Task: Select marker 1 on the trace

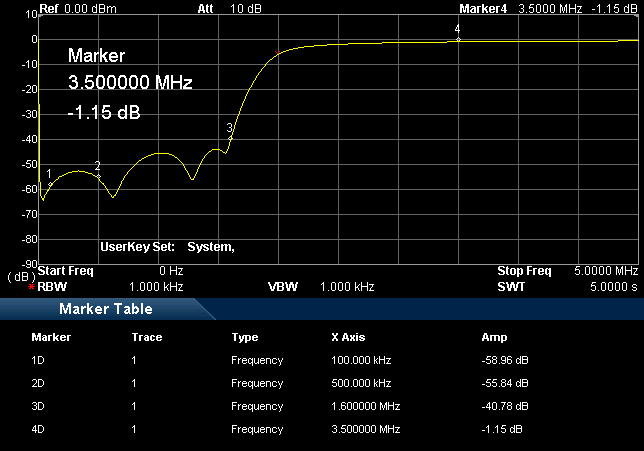Action: [49, 183]
